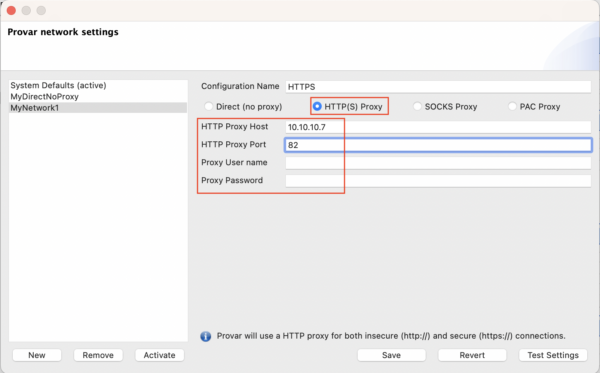This screenshot has height=373, width=600.
Task: Click the HTTP proxy info message text
Action: click(391, 336)
